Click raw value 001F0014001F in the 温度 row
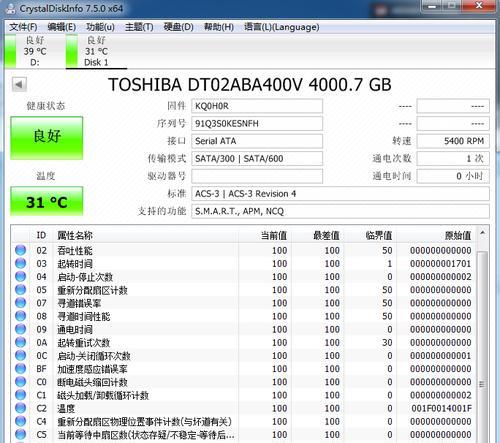This screenshot has height=443, width=500. click(441, 408)
